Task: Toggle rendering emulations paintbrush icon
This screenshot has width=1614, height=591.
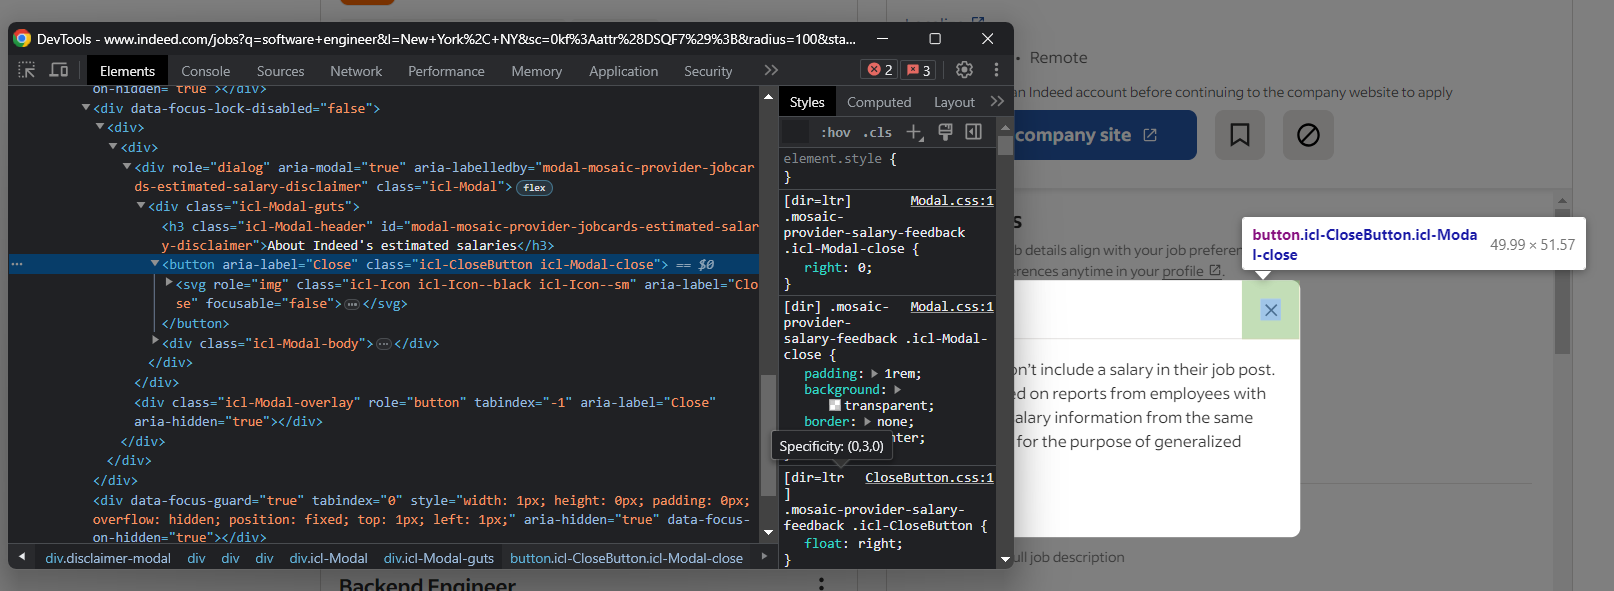Action: tap(945, 132)
